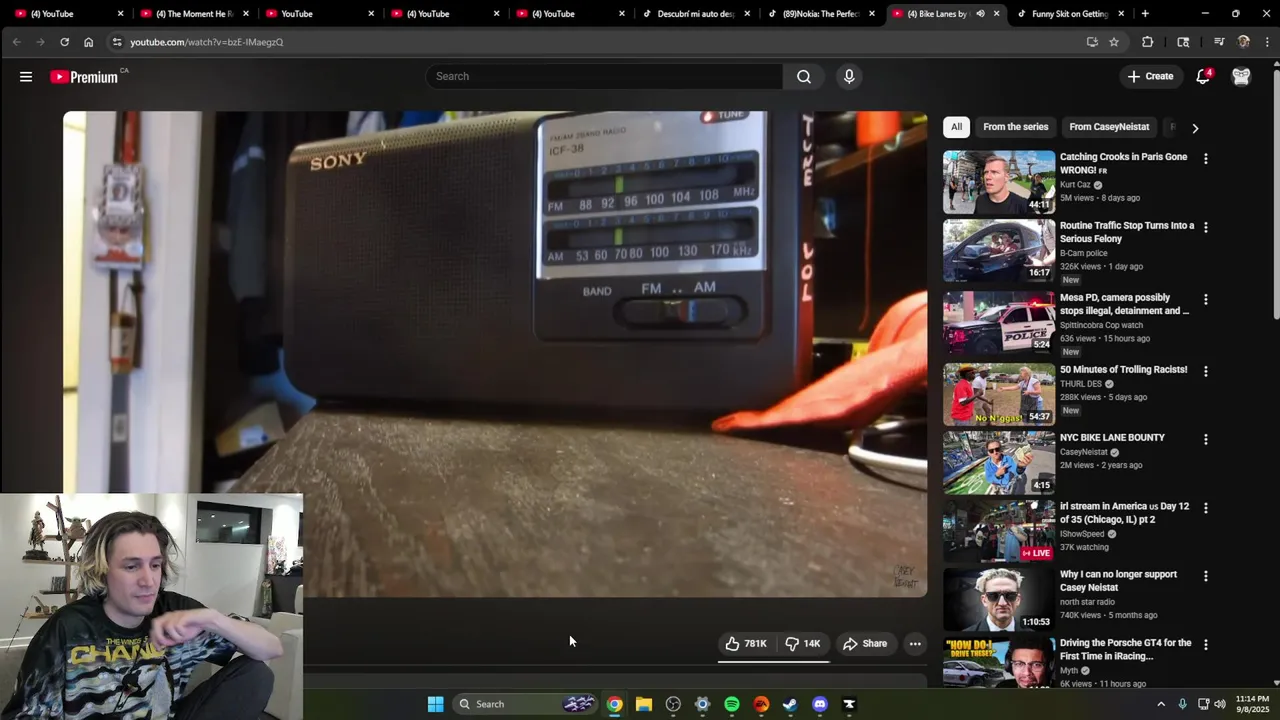Install app icon in address bar

coord(1092,42)
